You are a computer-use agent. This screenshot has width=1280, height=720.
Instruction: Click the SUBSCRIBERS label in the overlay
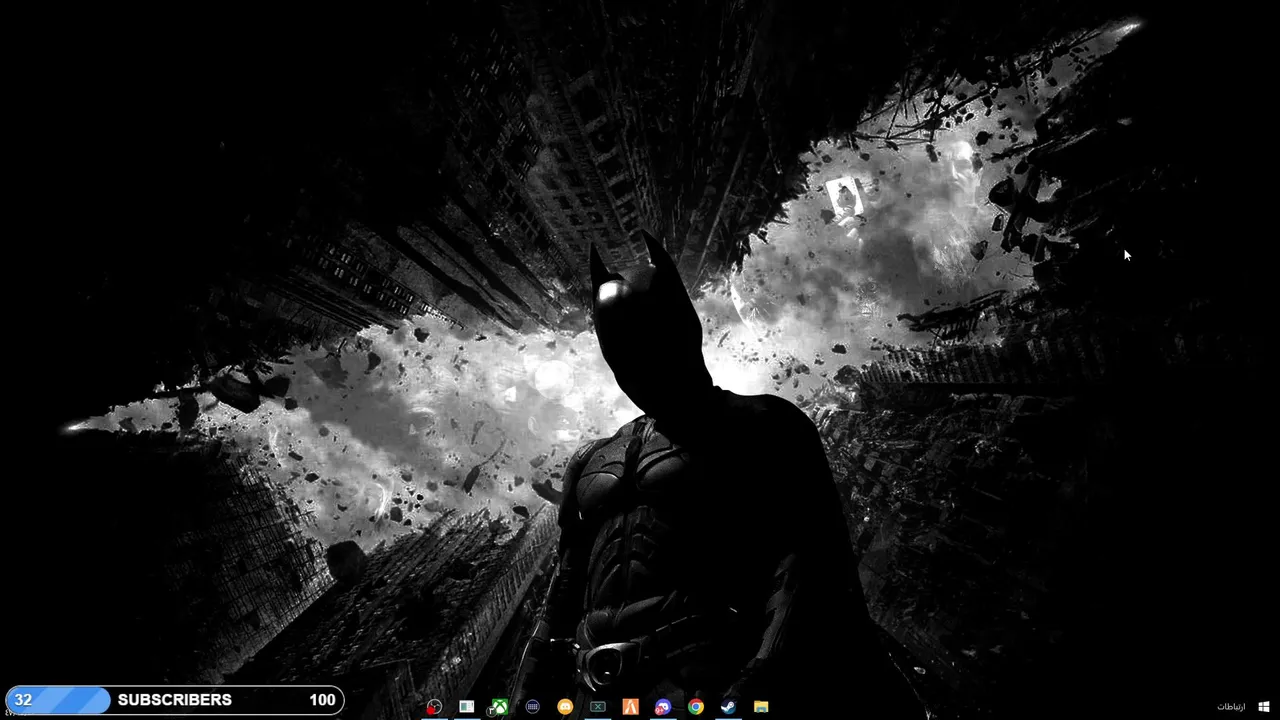[175, 700]
